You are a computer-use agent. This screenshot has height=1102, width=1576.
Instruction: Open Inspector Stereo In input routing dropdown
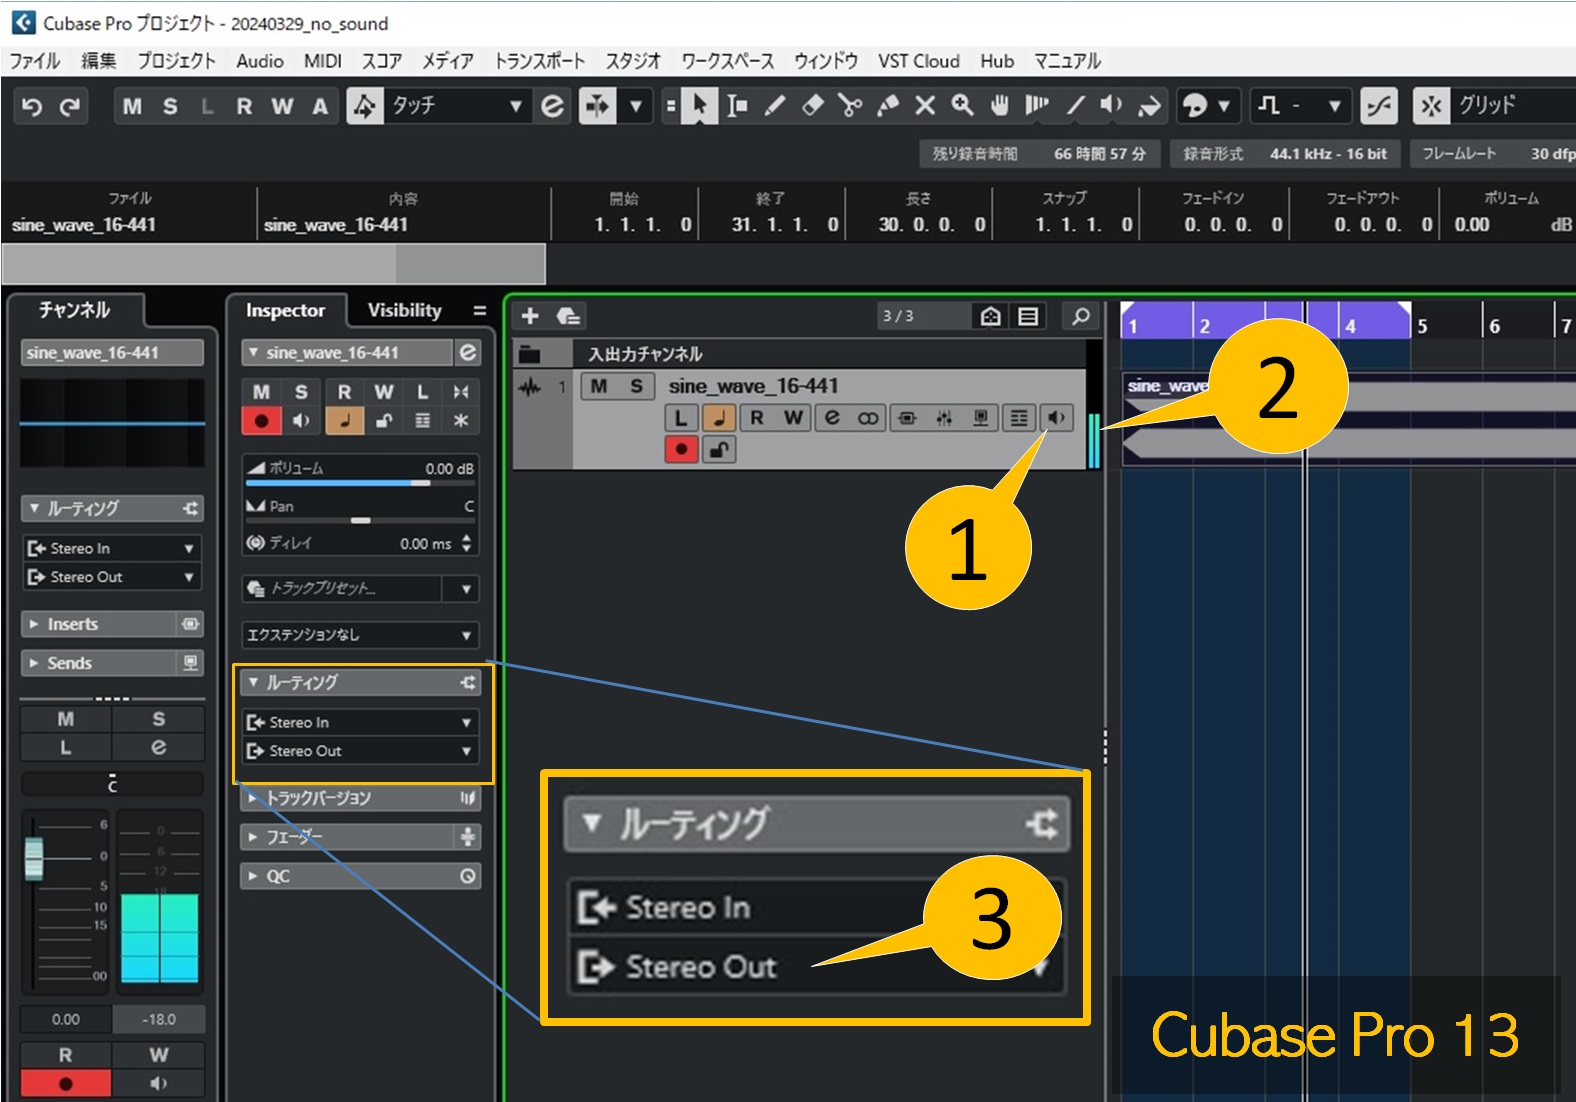(360, 722)
